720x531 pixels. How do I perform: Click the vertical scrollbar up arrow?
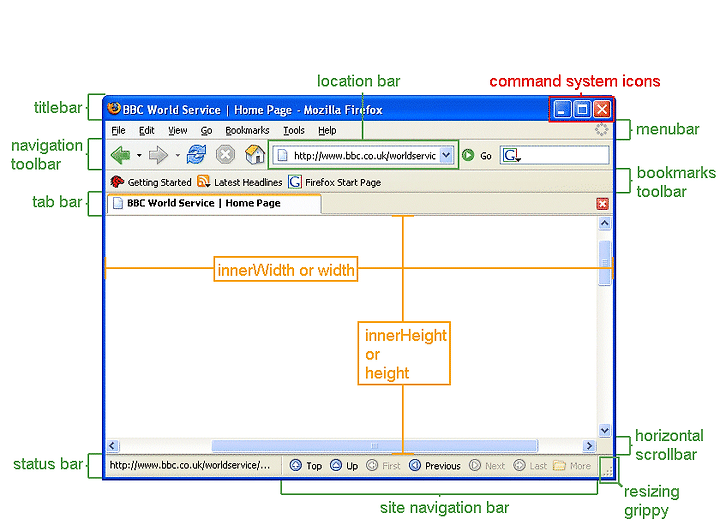point(605,224)
